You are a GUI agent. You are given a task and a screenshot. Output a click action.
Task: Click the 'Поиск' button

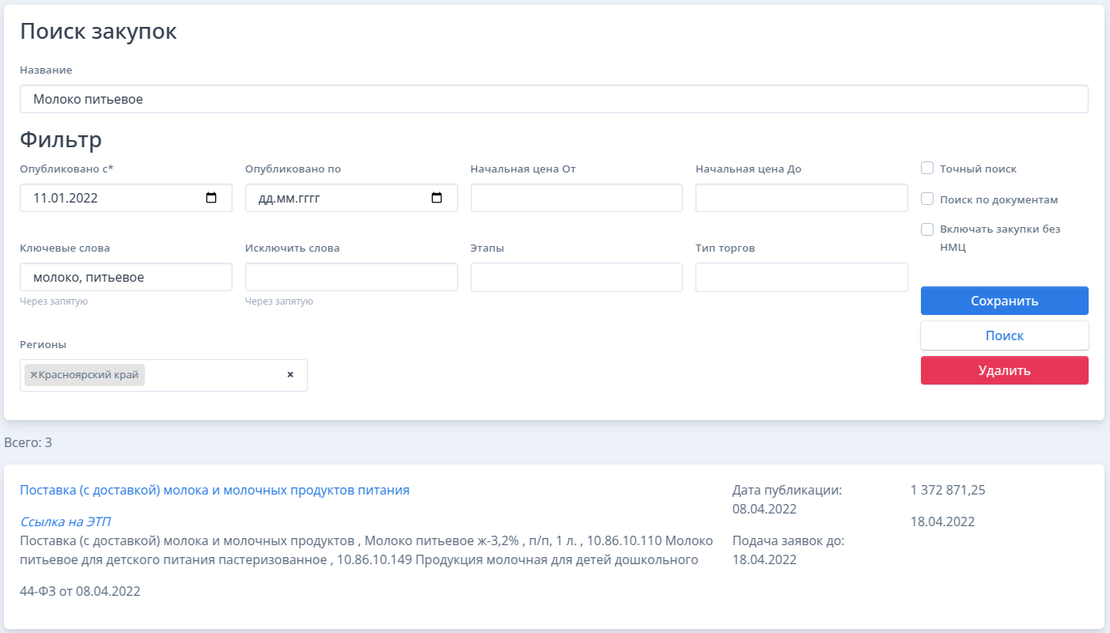(1004, 336)
